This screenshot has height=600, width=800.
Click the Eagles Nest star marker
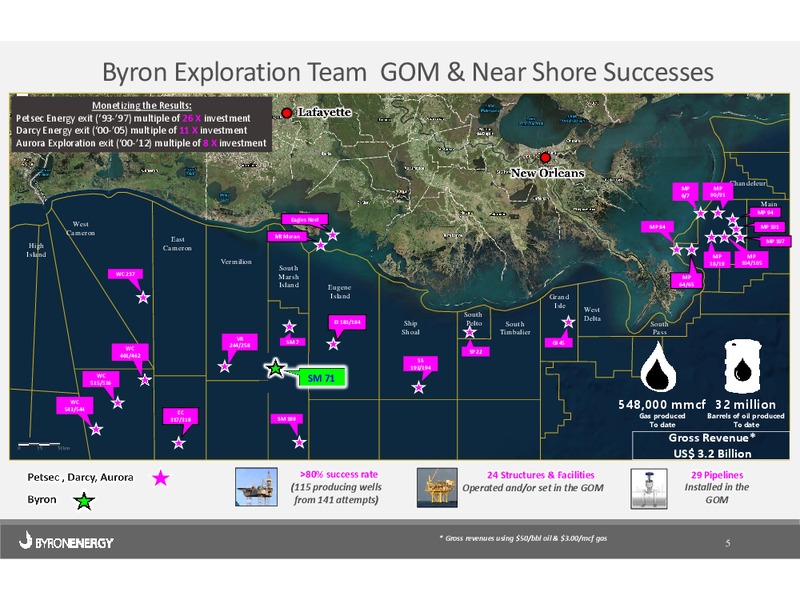(333, 234)
